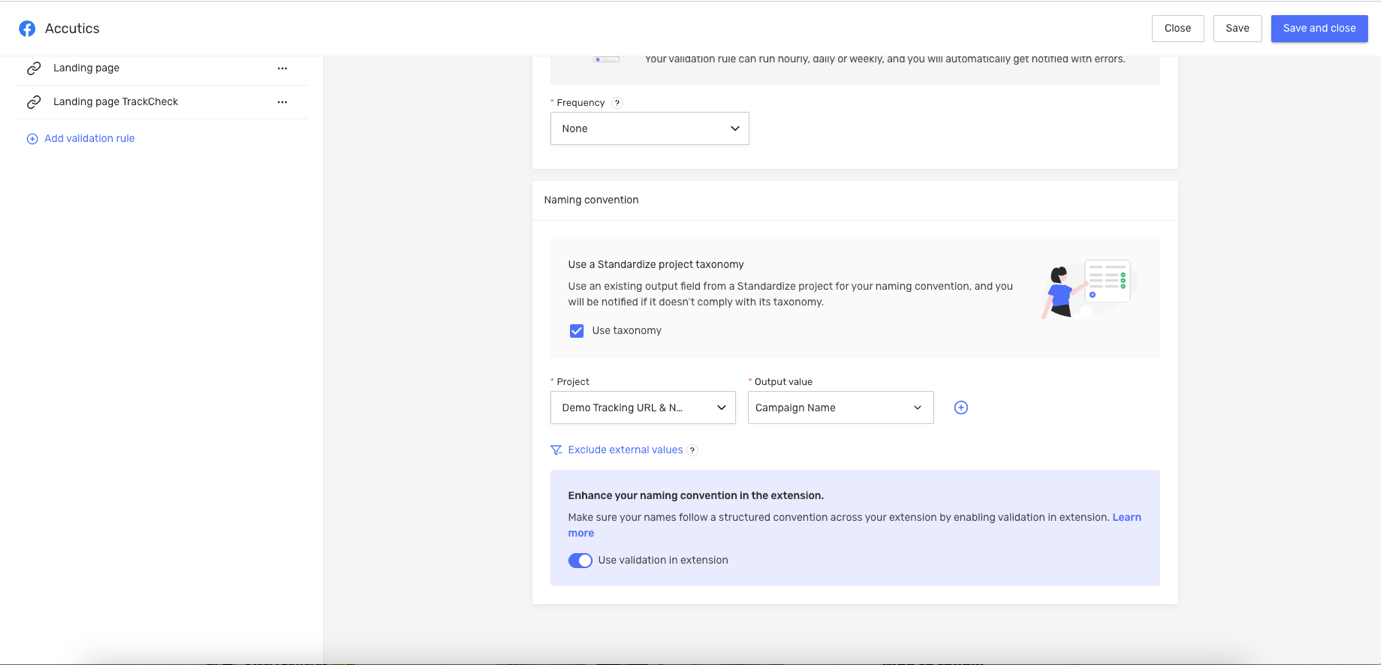Click the Facebook logo icon

click(27, 29)
